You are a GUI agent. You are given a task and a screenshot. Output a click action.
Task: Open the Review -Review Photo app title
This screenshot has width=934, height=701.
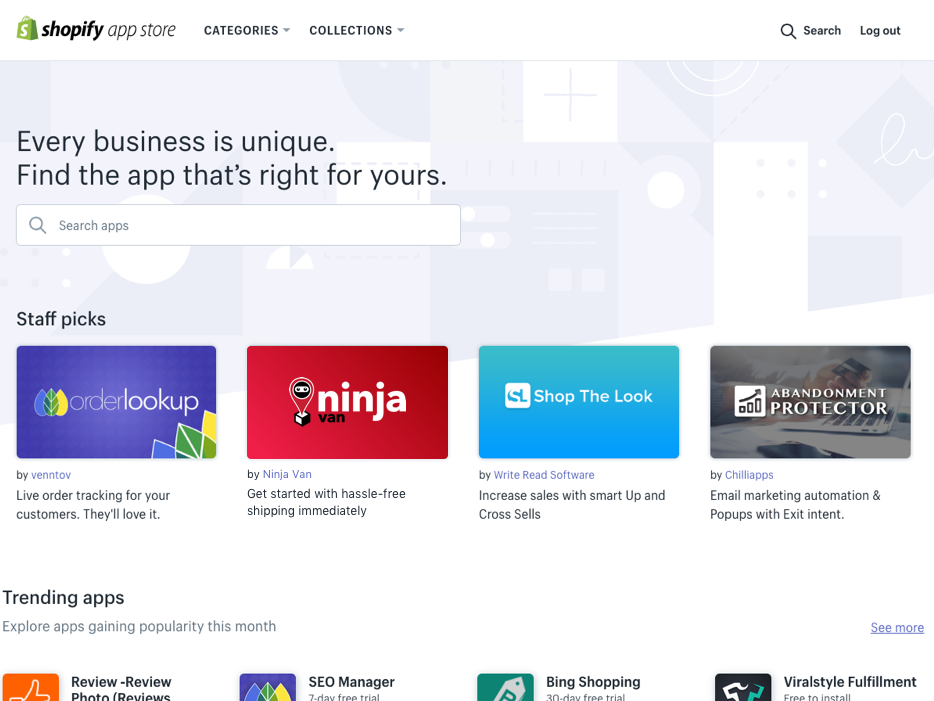click(121, 688)
